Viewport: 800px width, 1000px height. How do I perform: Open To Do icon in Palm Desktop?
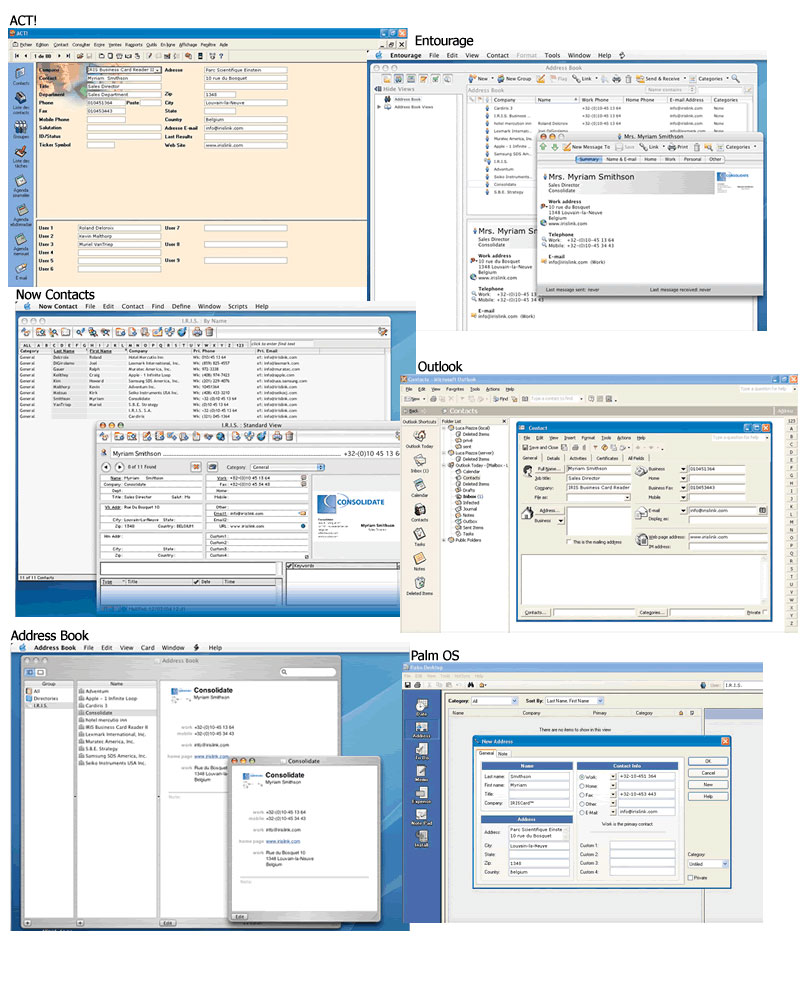[421, 750]
